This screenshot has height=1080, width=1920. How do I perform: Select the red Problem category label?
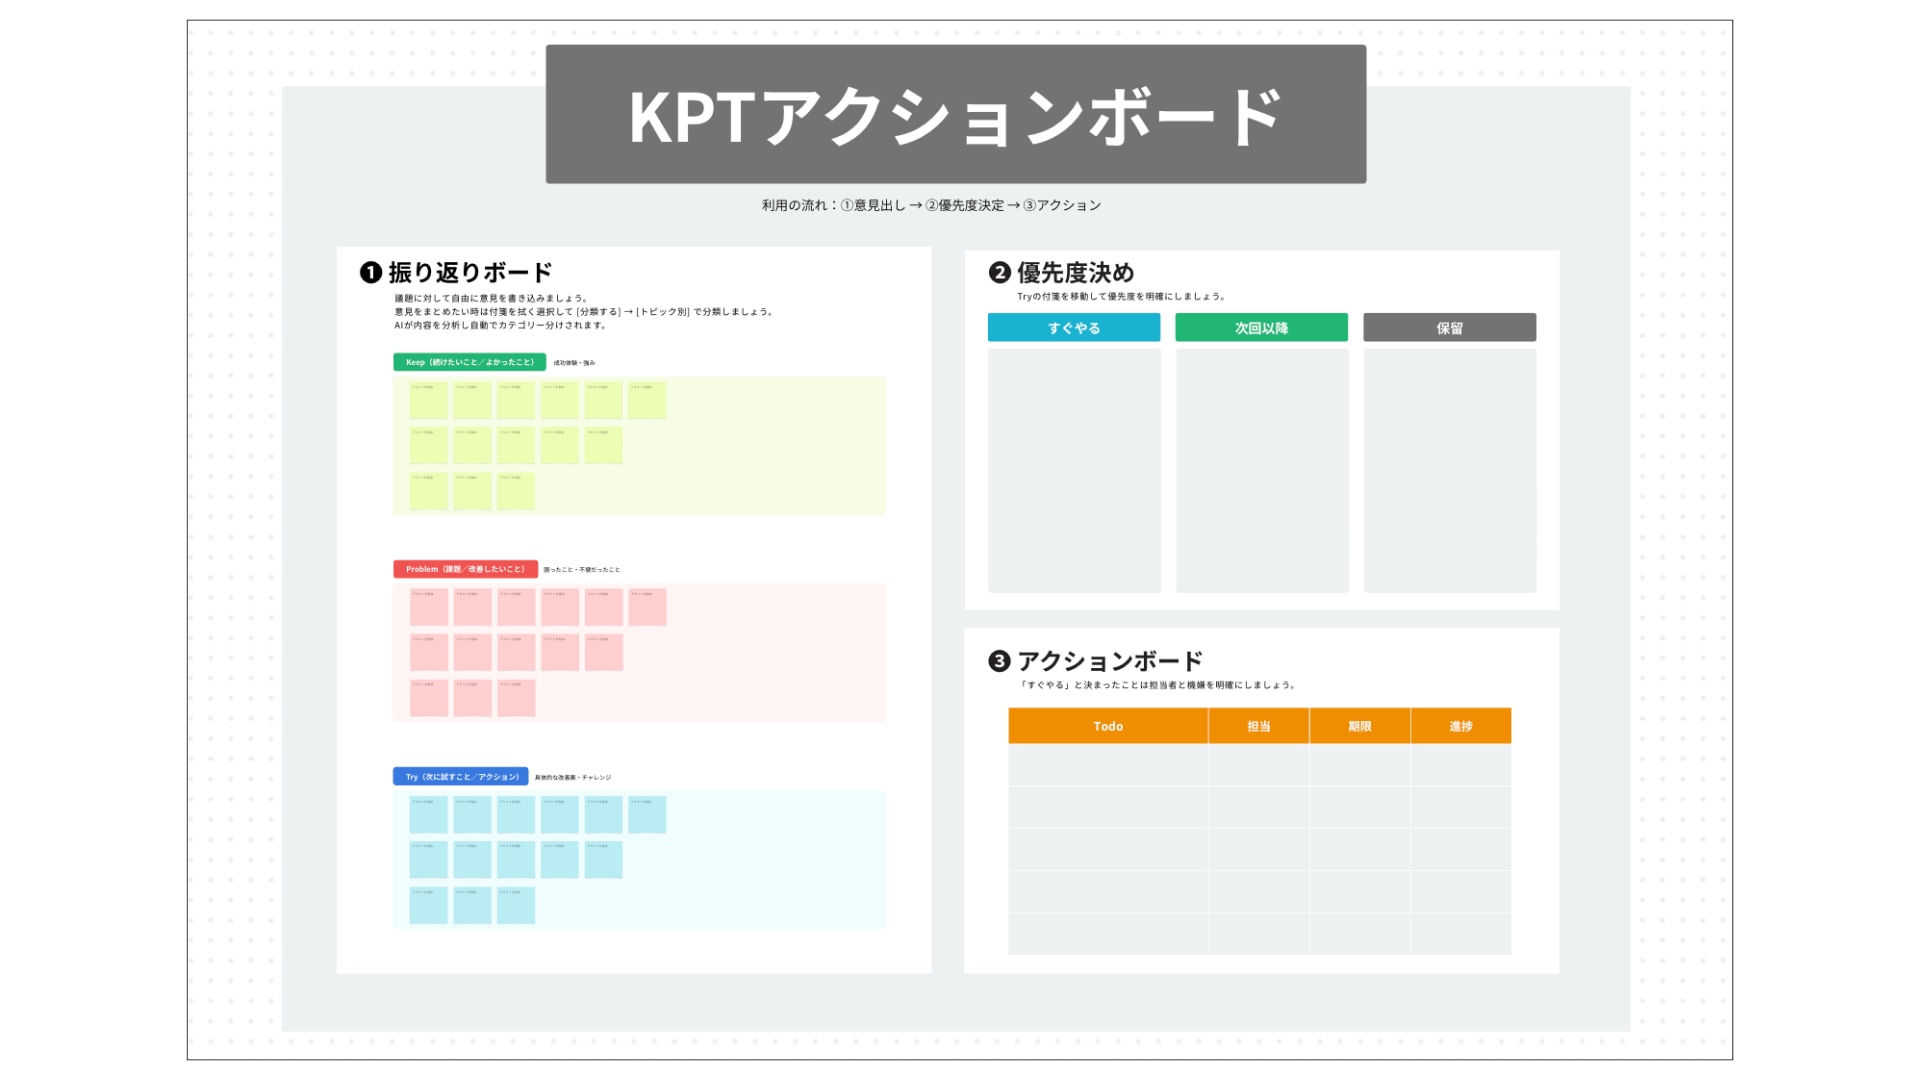point(465,569)
